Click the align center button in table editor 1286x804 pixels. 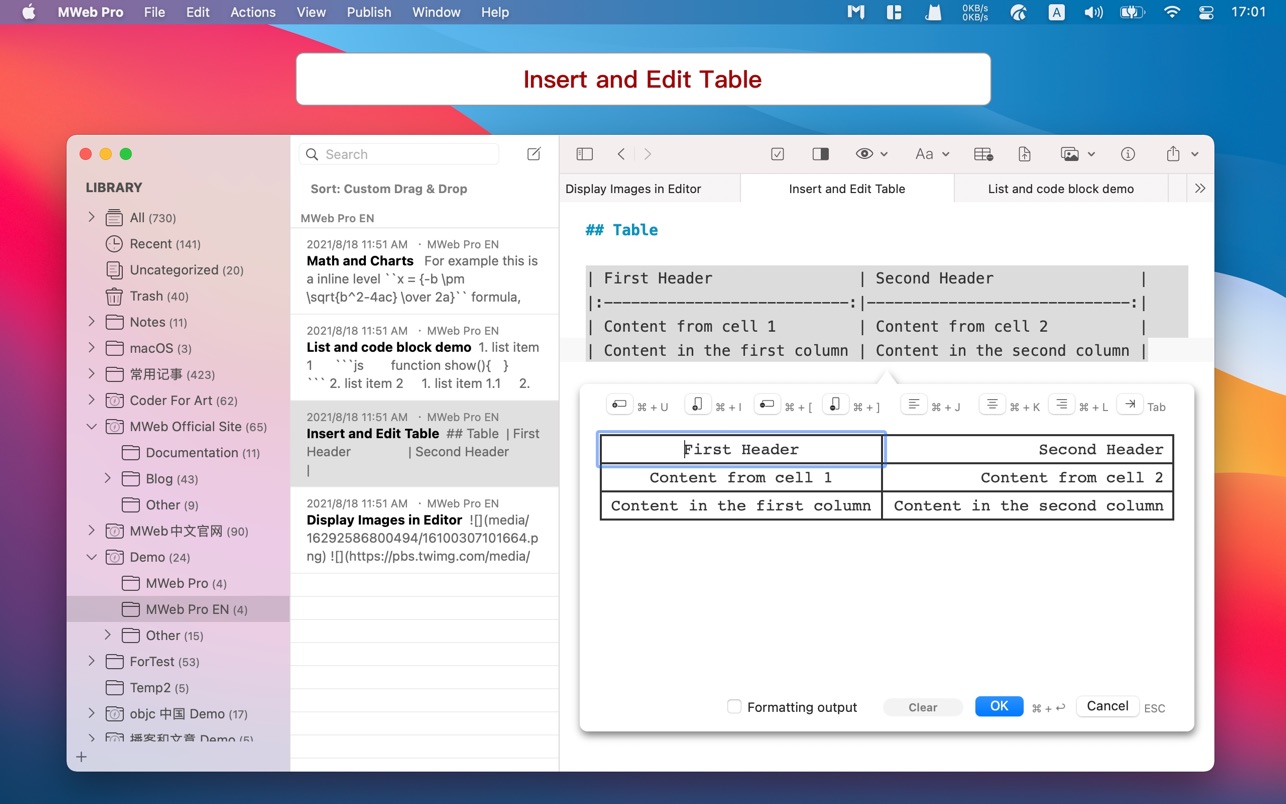point(991,405)
